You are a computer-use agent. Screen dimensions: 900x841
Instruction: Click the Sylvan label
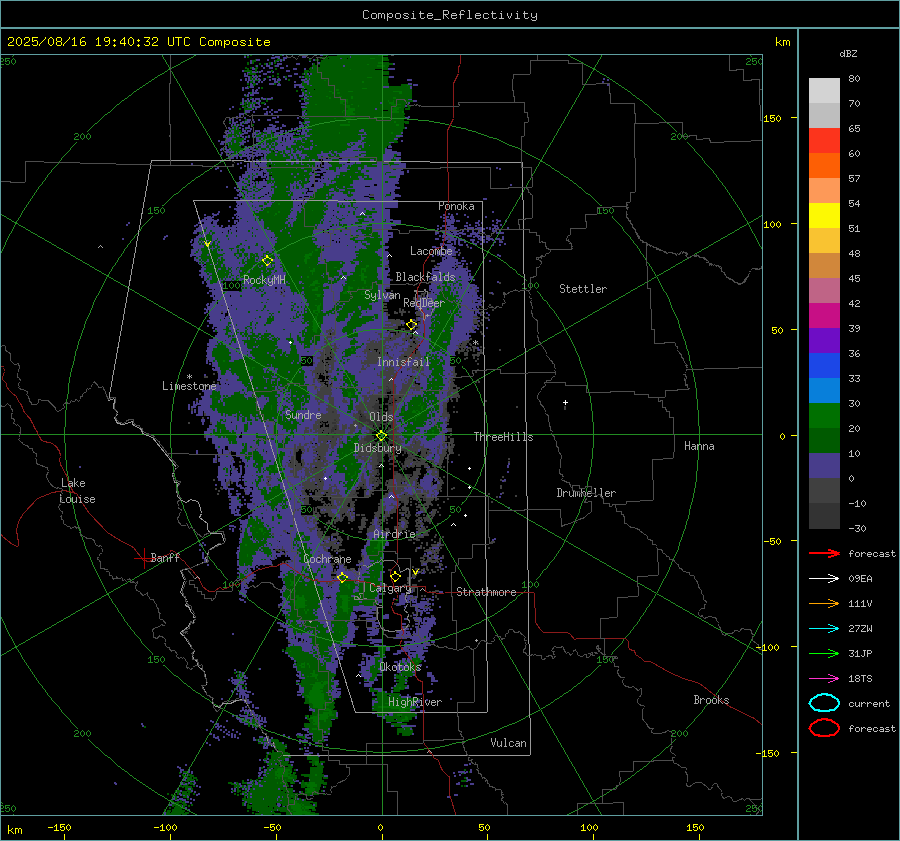click(x=382, y=295)
